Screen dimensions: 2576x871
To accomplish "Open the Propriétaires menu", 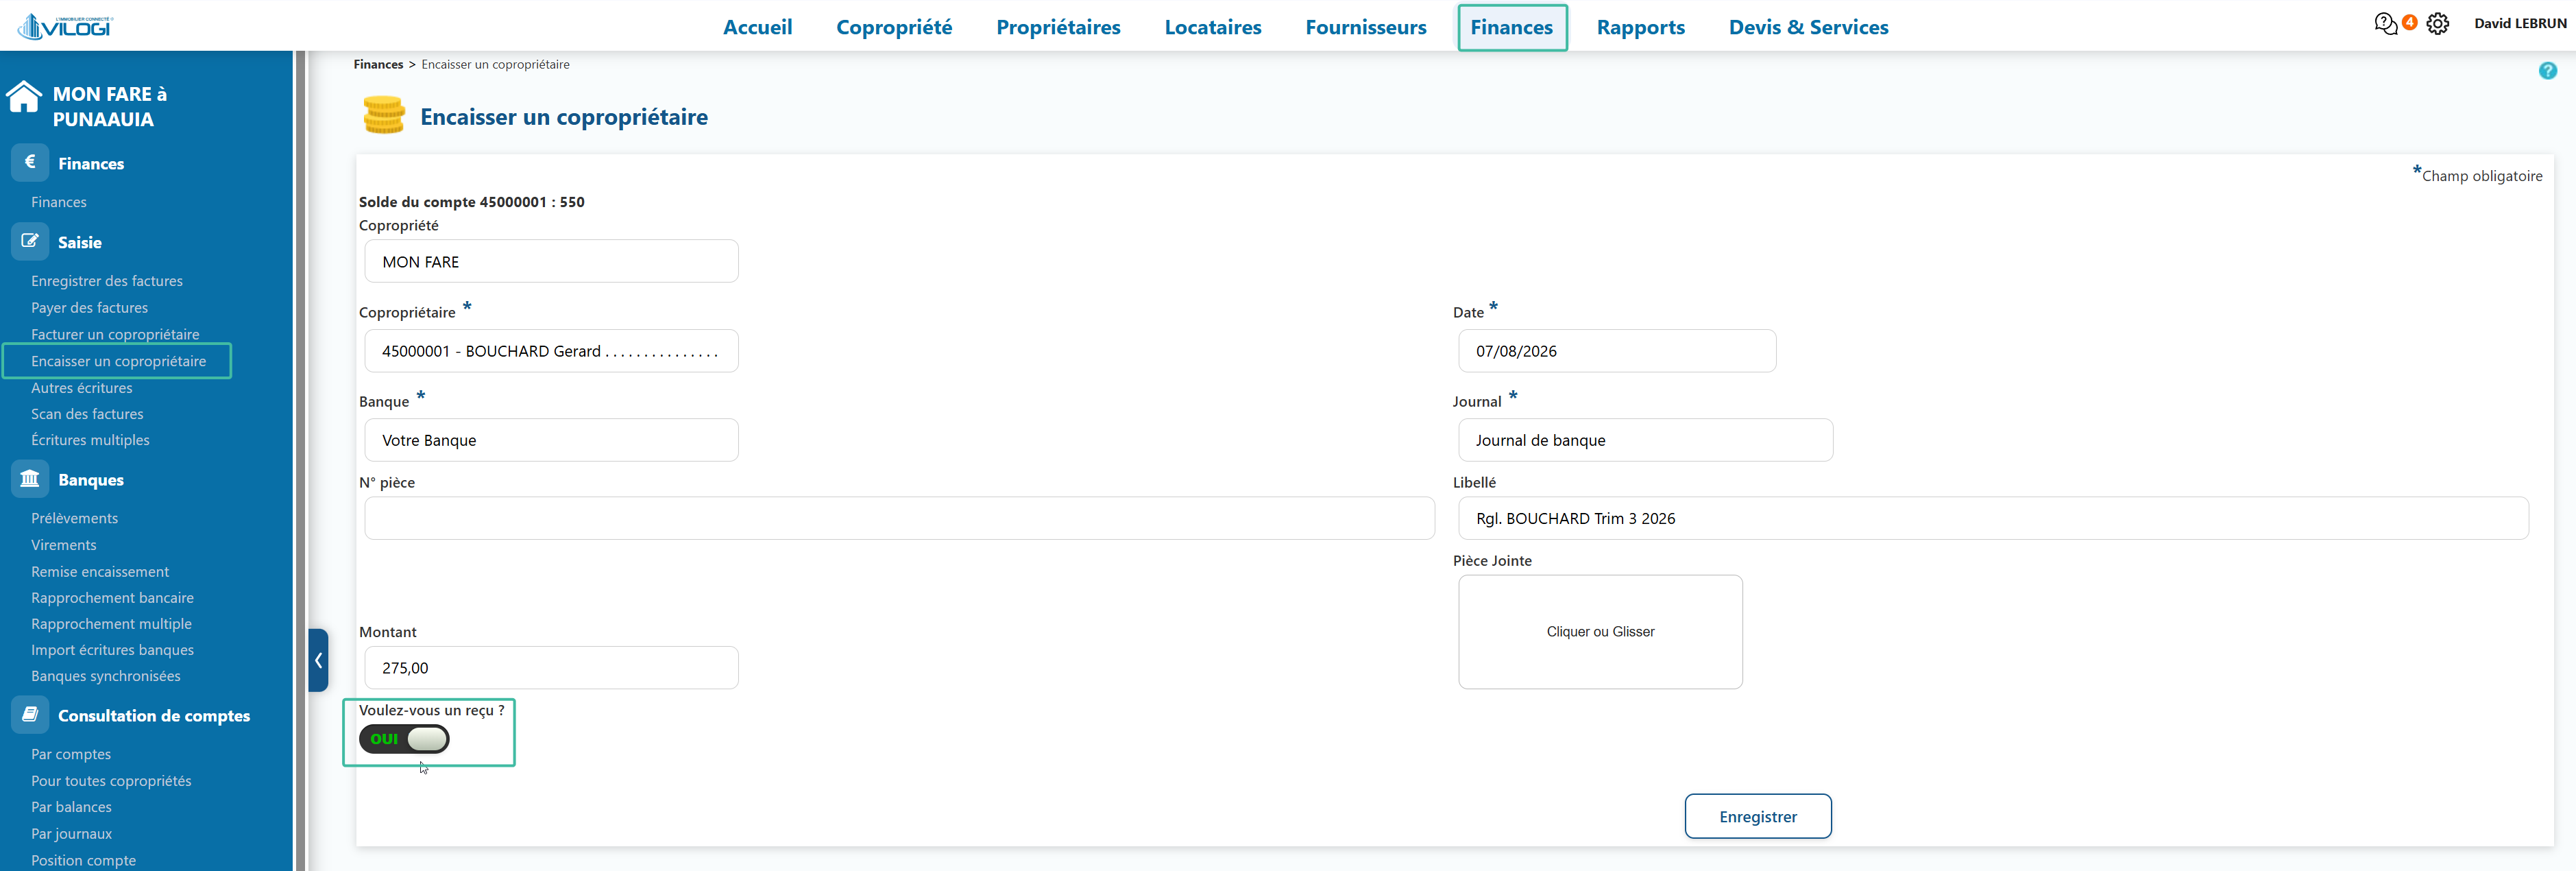I will [1058, 27].
